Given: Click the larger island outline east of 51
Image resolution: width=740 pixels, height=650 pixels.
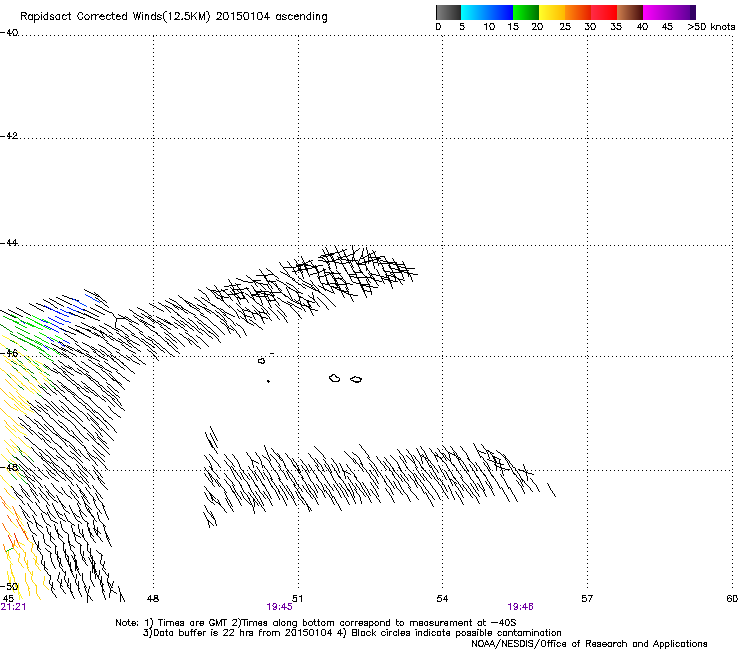Looking at the screenshot, I should 335,378.
